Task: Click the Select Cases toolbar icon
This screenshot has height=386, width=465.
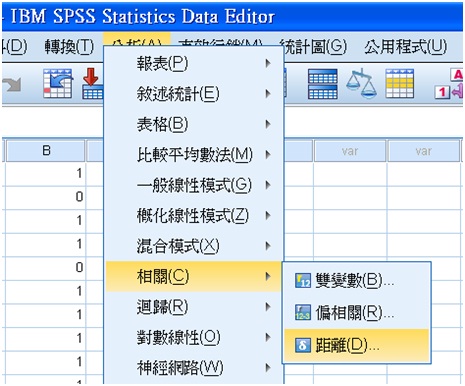Action: click(400, 84)
